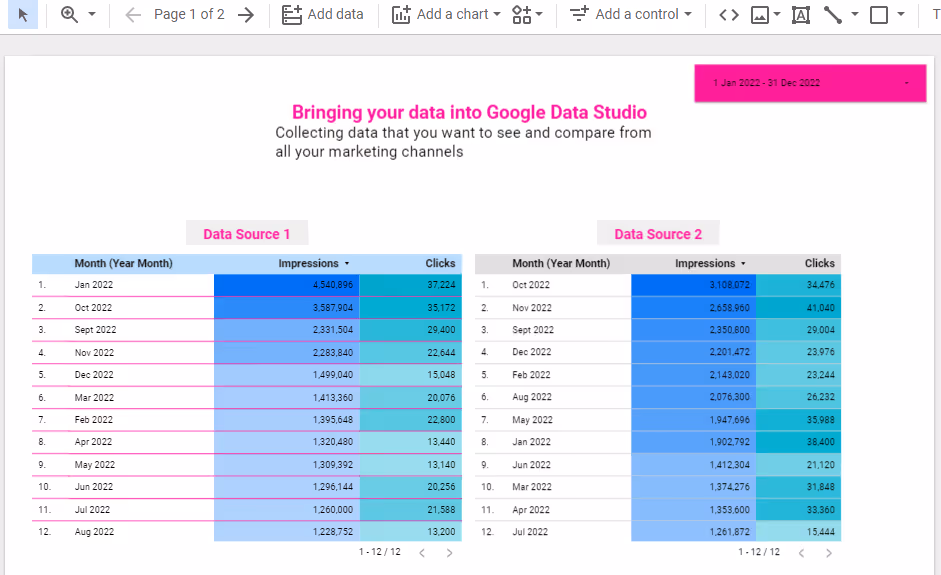
Task: Click Month (Year Month) header in Data Source 1
Action: click(x=123, y=263)
